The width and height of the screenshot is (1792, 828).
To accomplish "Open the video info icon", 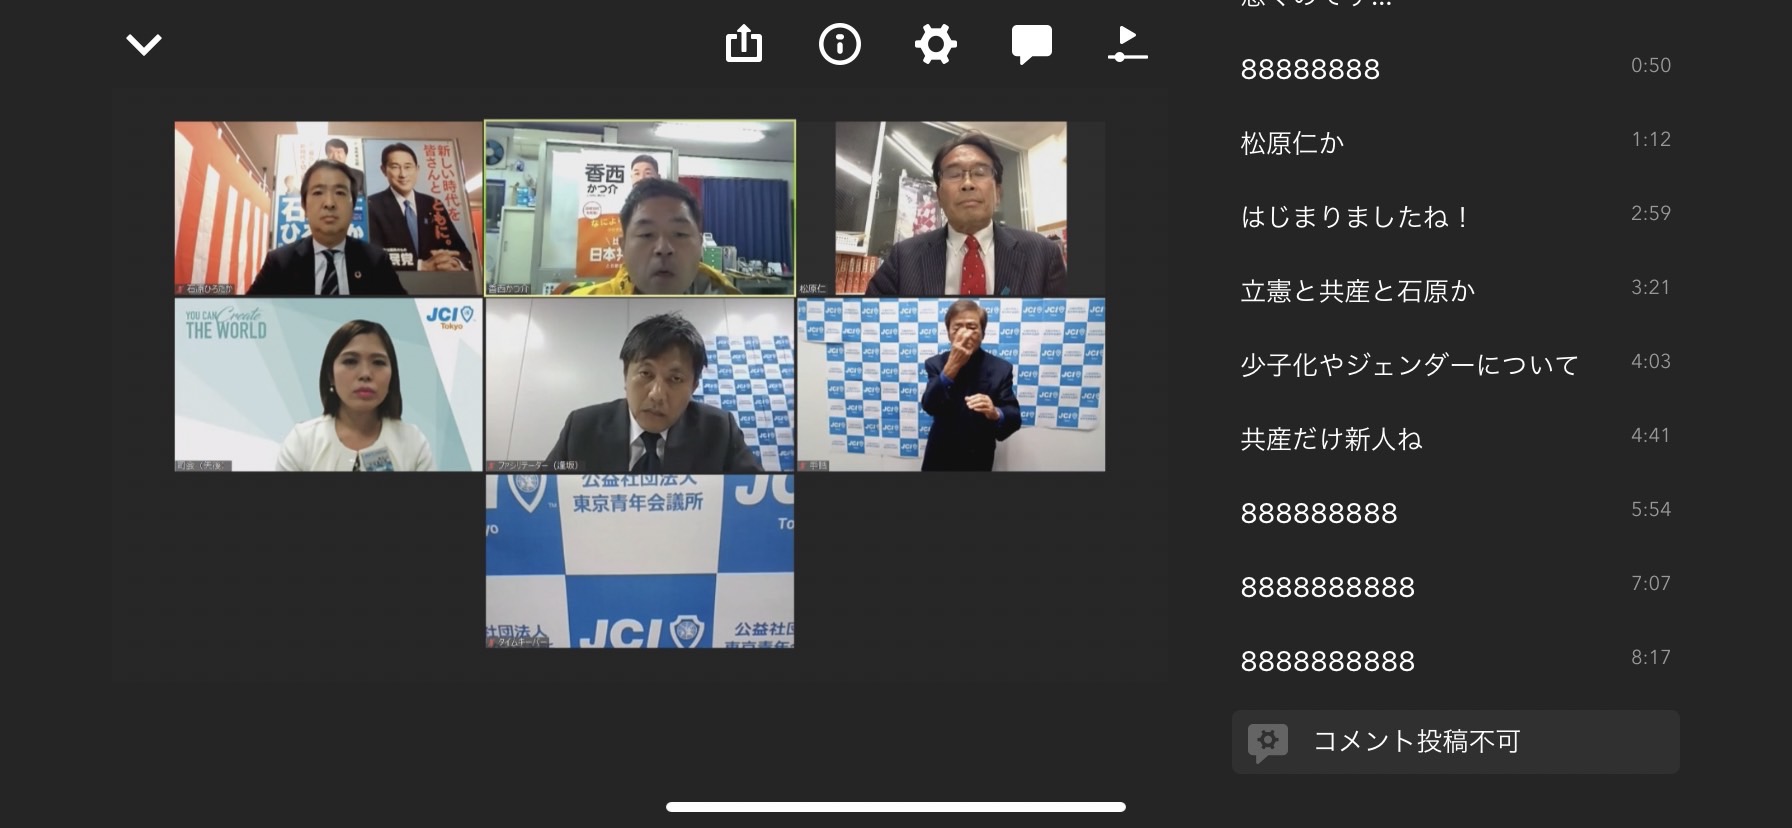I will [839, 45].
